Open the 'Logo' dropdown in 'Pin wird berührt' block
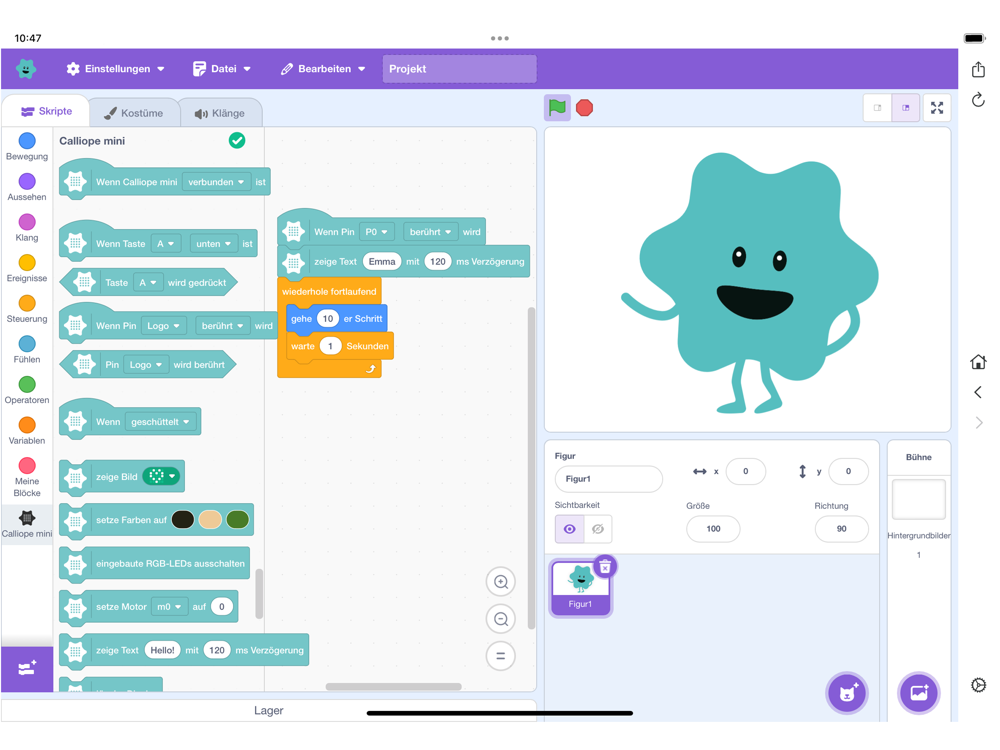This screenshot has width=1000, height=750. 146,365
